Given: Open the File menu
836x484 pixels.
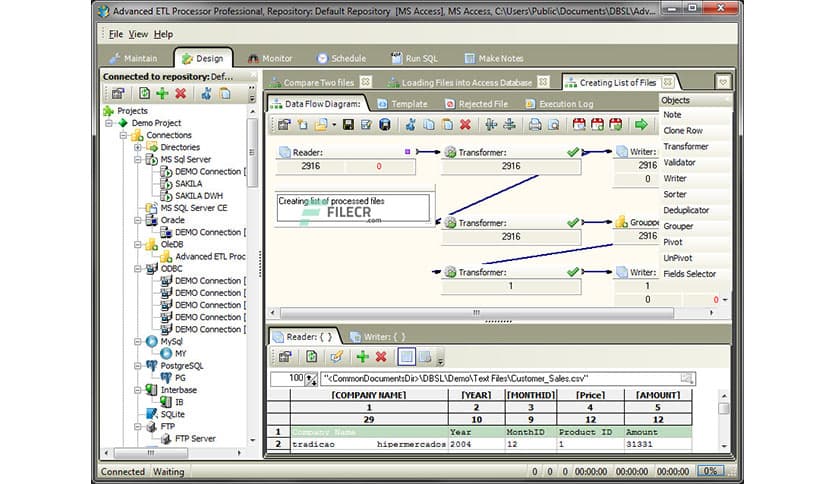Looking at the screenshot, I should point(116,34).
